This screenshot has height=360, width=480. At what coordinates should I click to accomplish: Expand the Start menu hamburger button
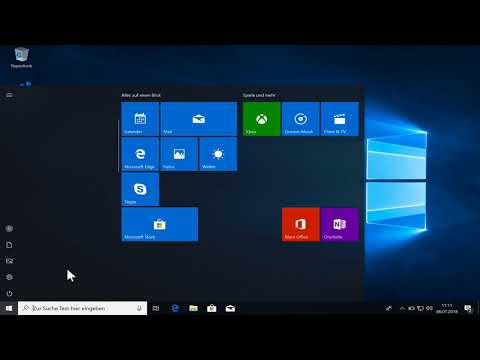pyautogui.click(x=9, y=95)
